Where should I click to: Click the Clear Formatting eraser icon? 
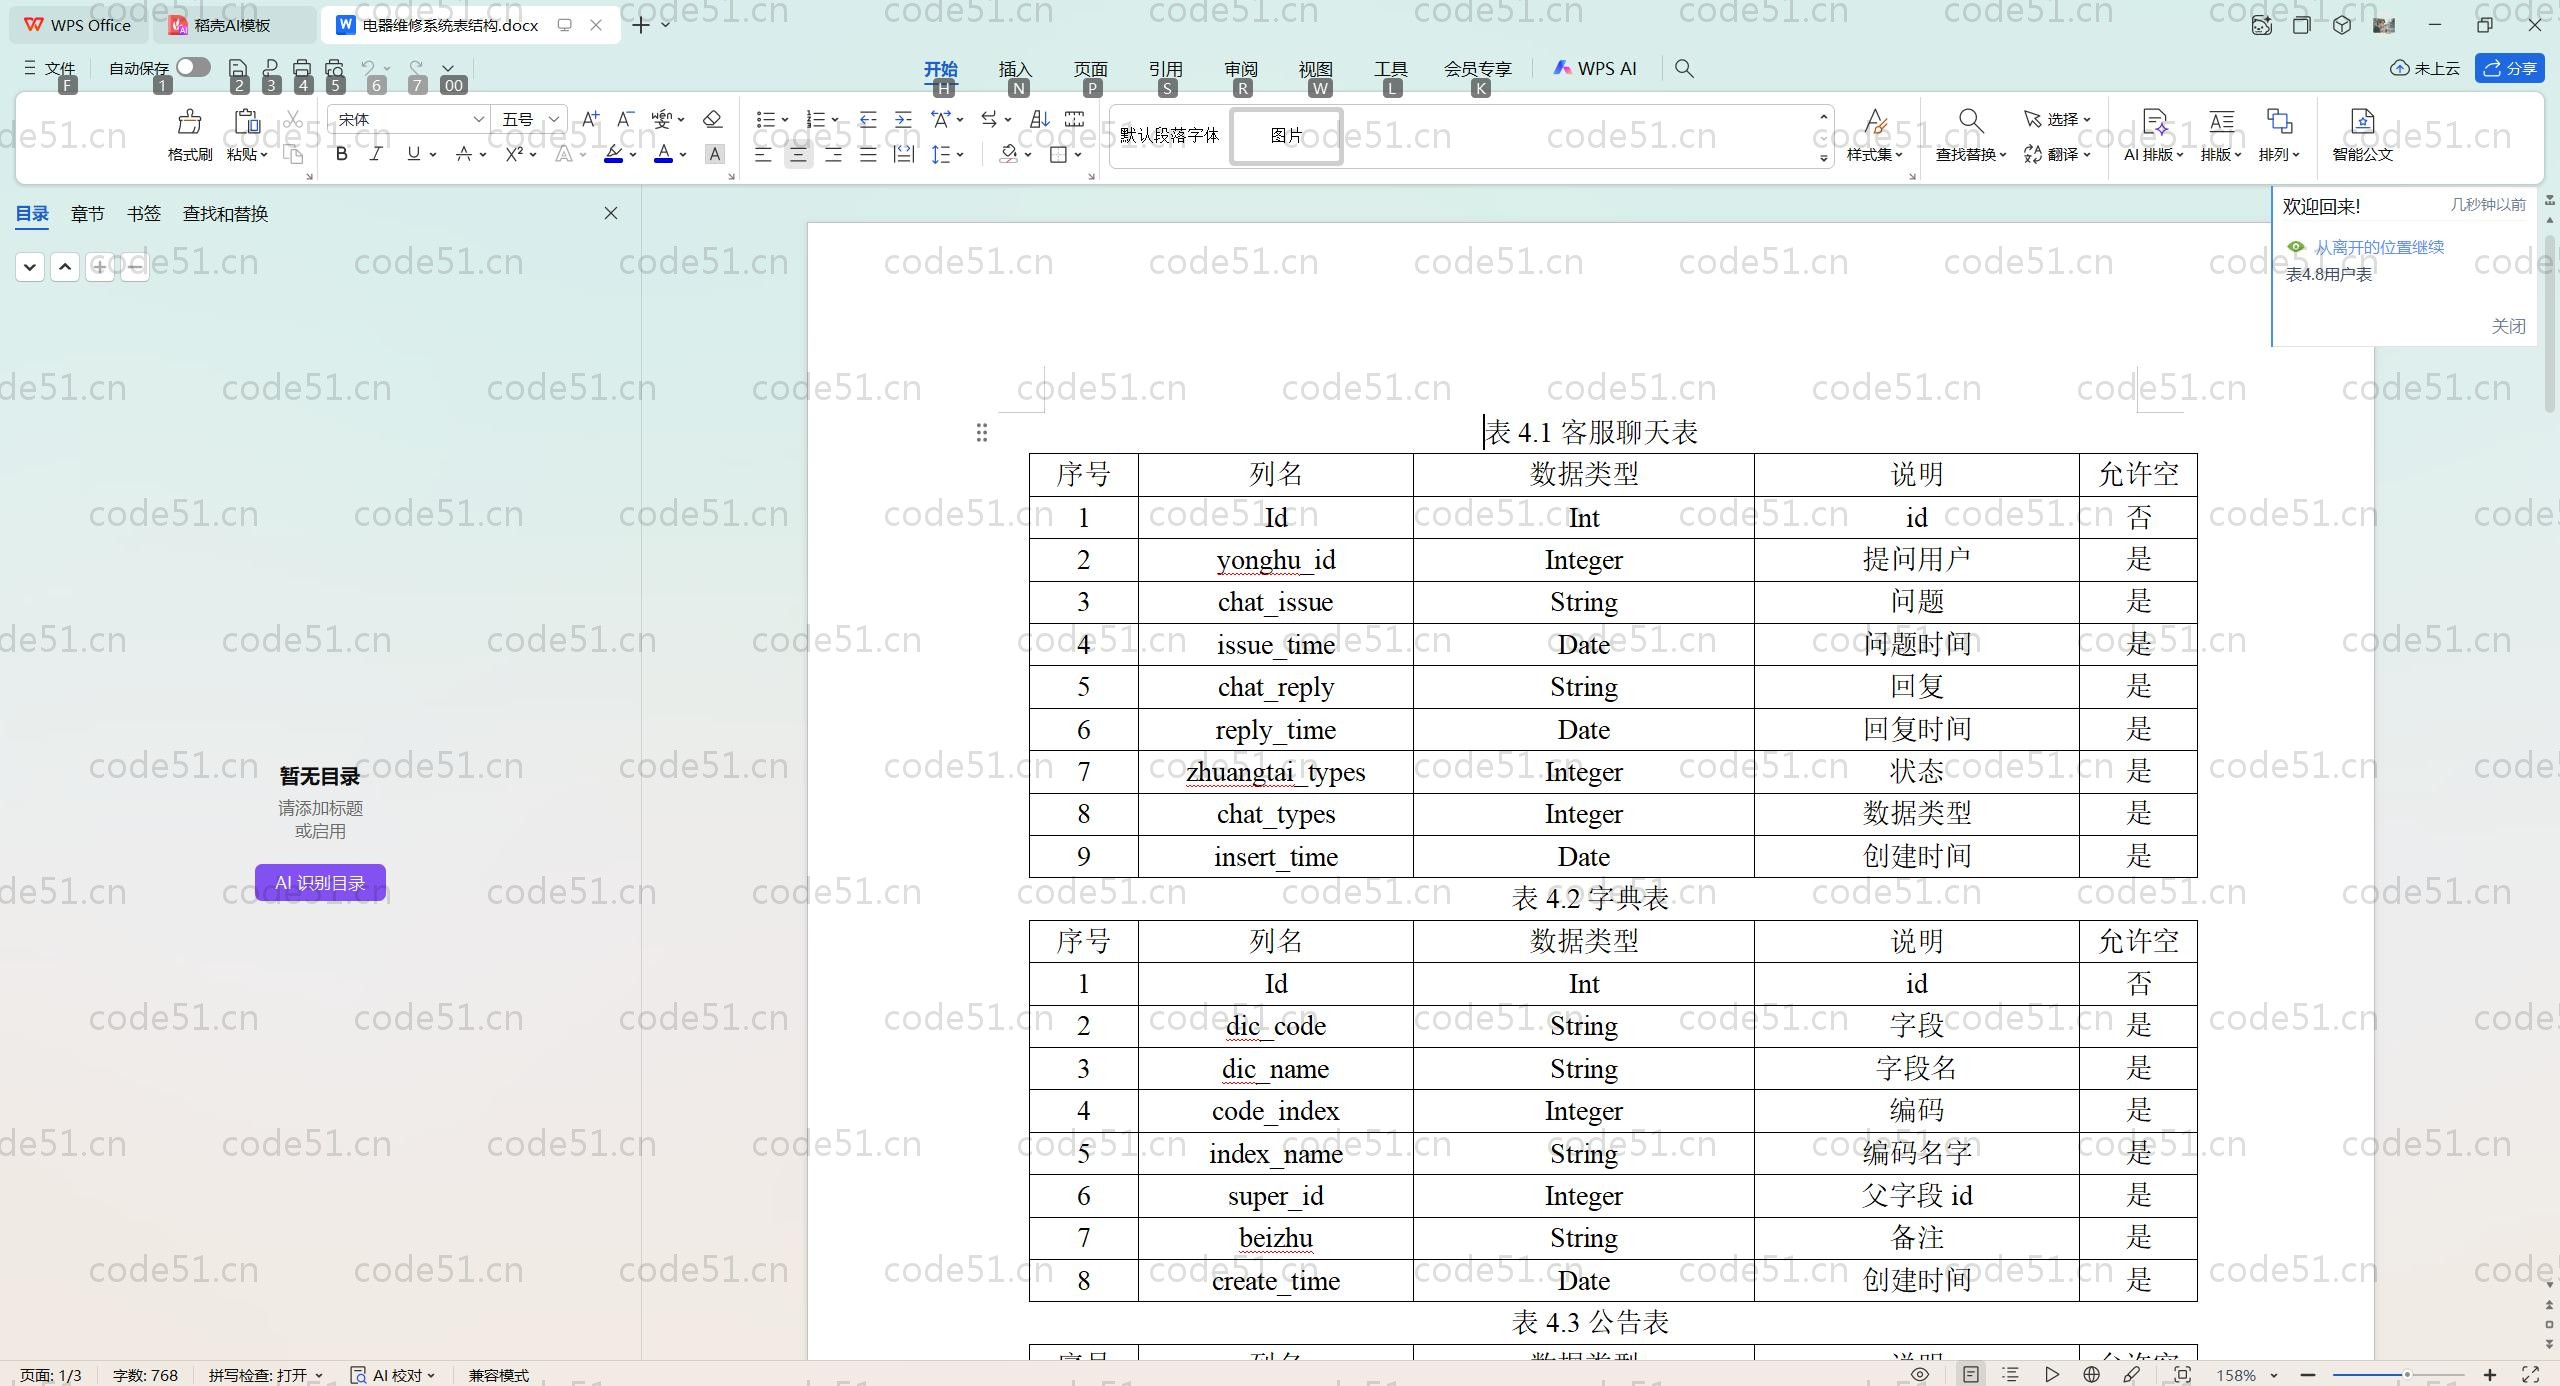click(x=712, y=119)
